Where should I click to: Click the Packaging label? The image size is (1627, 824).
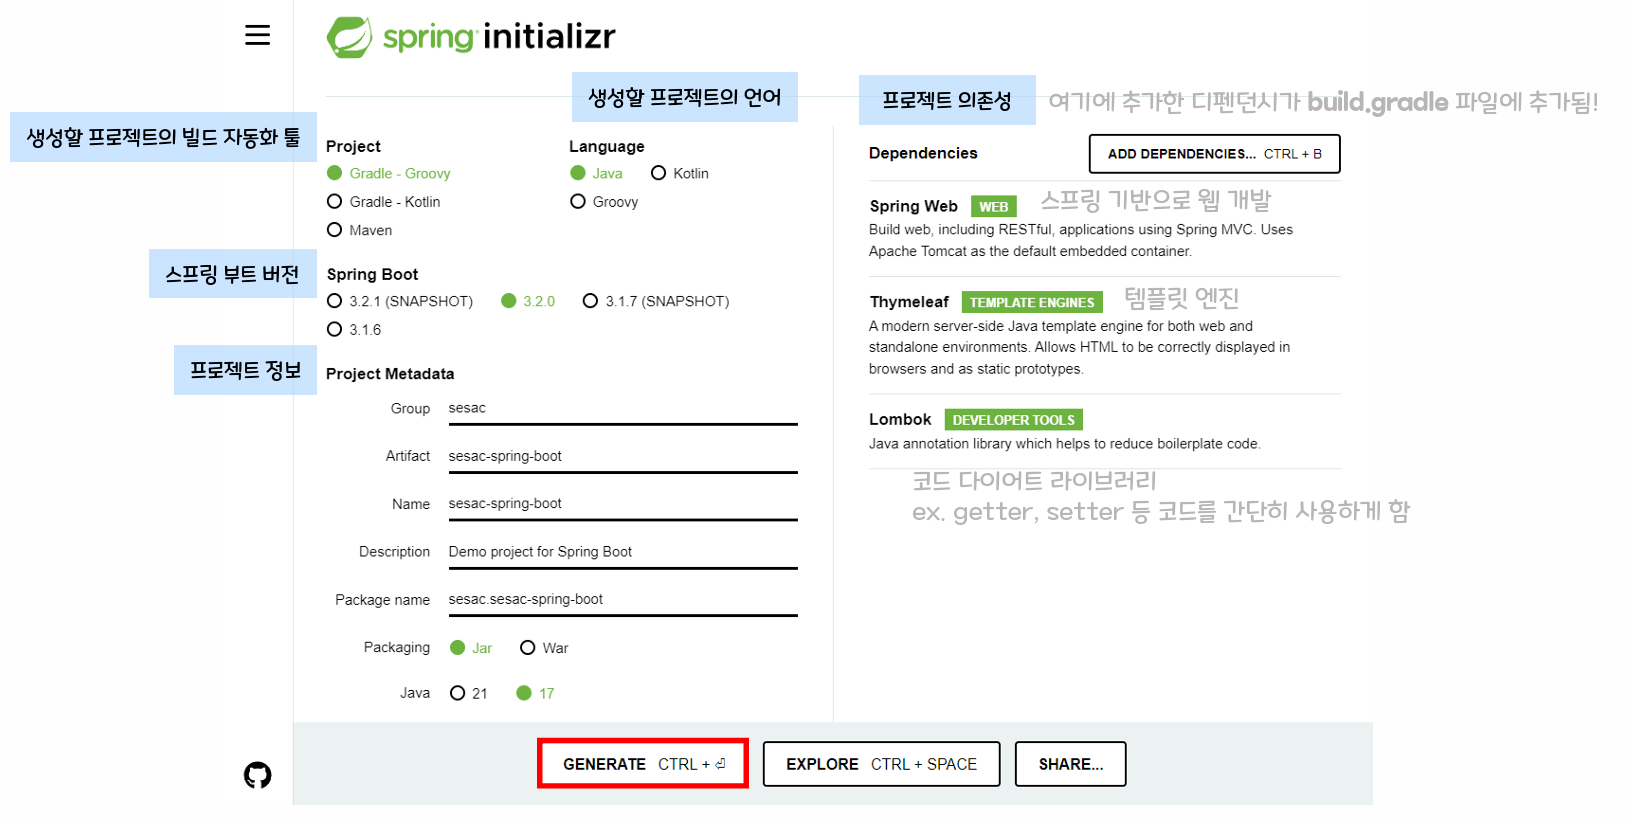397,647
